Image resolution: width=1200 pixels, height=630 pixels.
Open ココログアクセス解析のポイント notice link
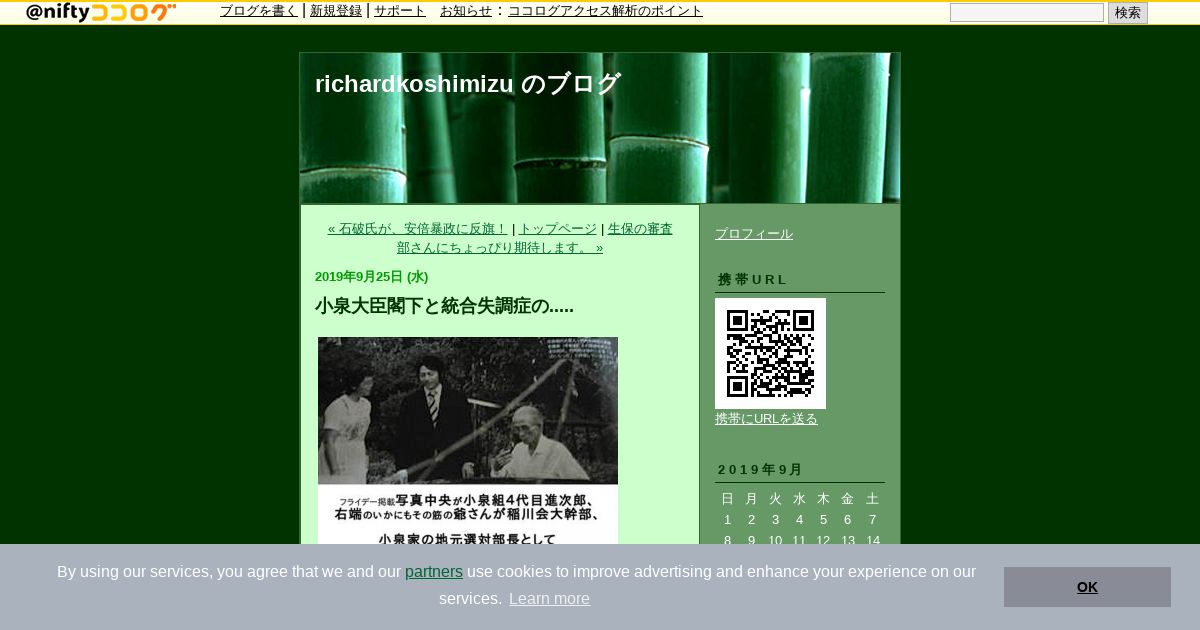[x=605, y=11]
